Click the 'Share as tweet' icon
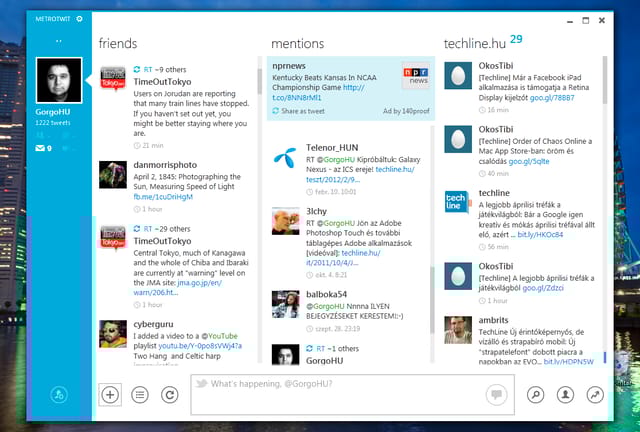640x432 pixels. click(276, 111)
